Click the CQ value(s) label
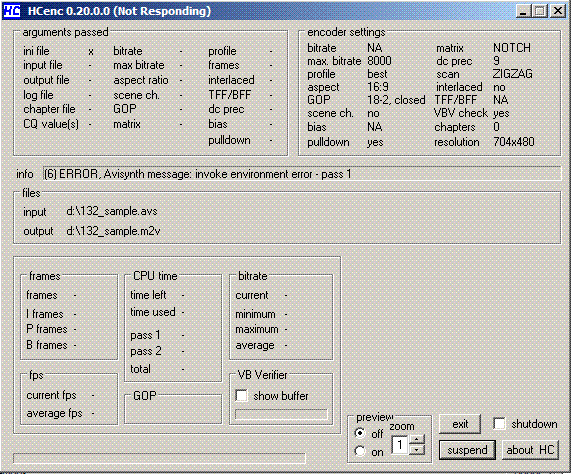 coord(51,124)
